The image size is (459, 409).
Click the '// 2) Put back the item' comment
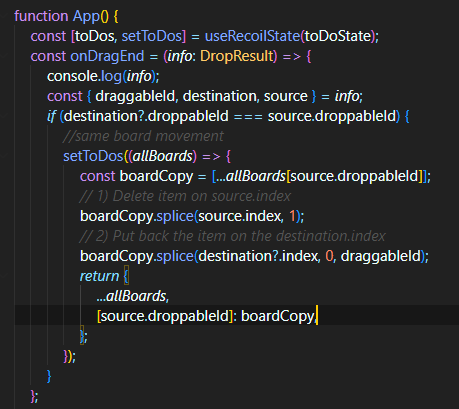click(233, 236)
